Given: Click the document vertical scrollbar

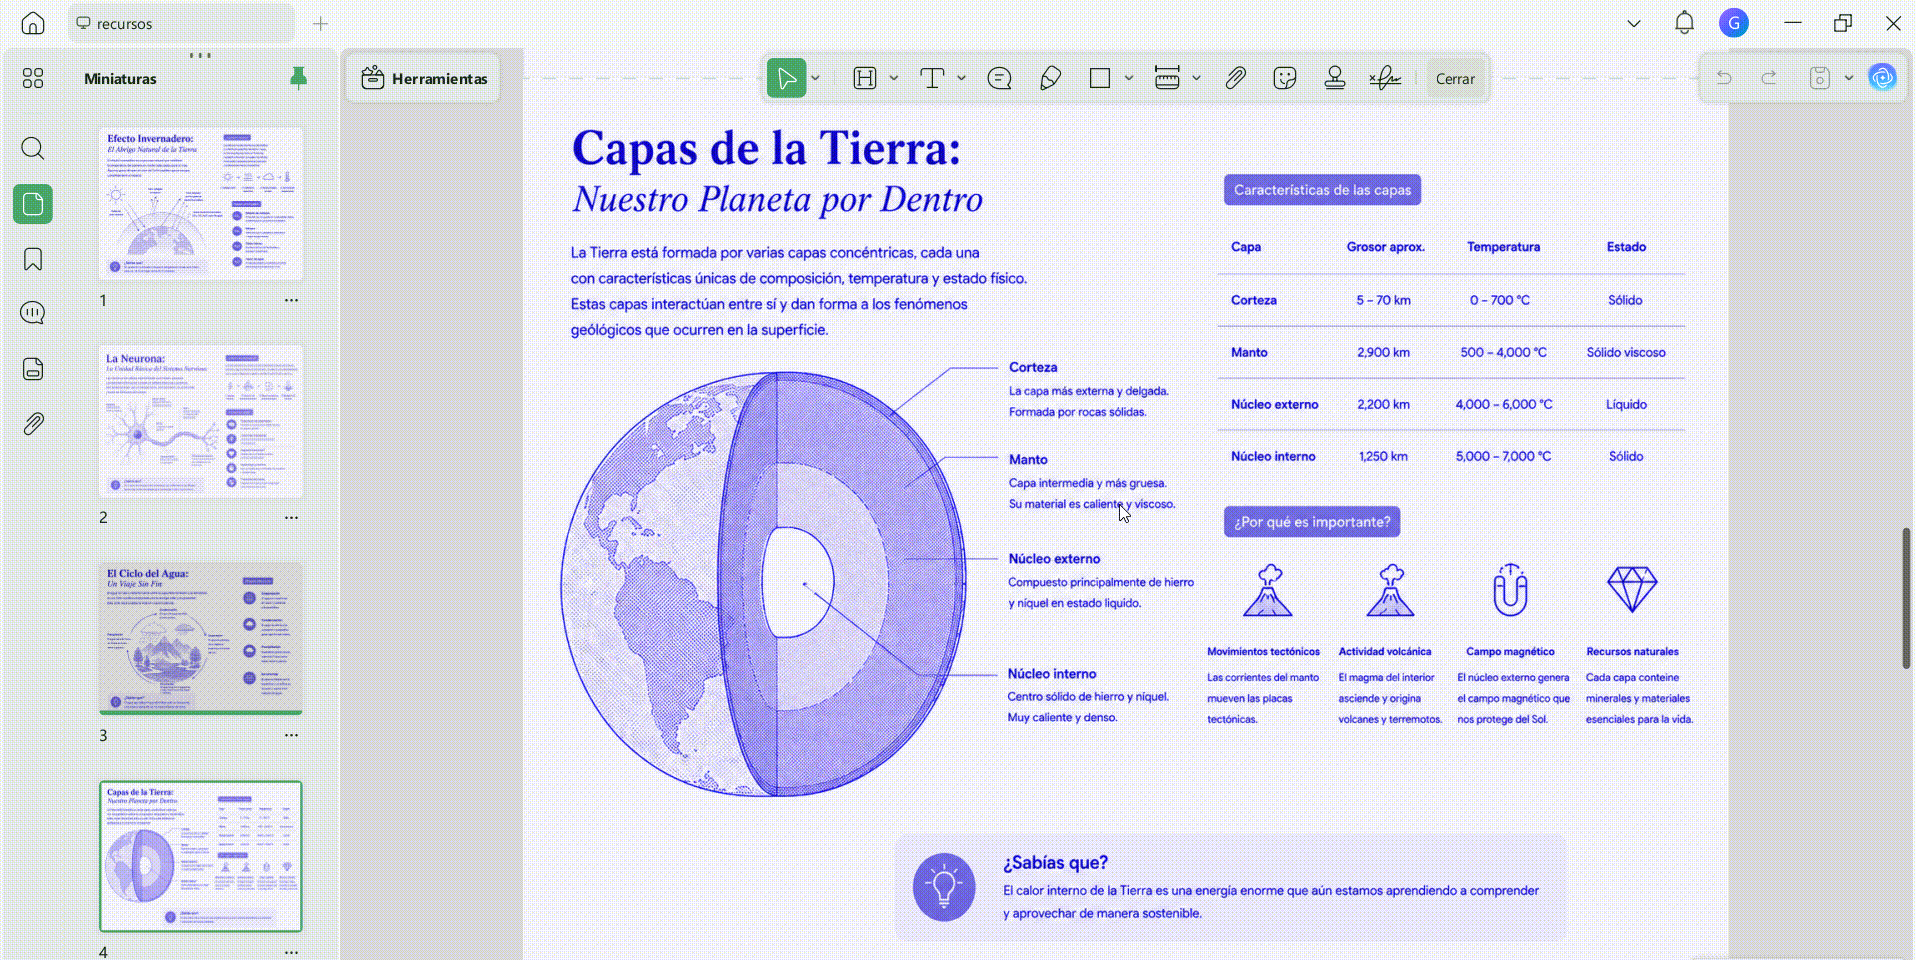Looking at the screenshot, I should (1906, 598).
